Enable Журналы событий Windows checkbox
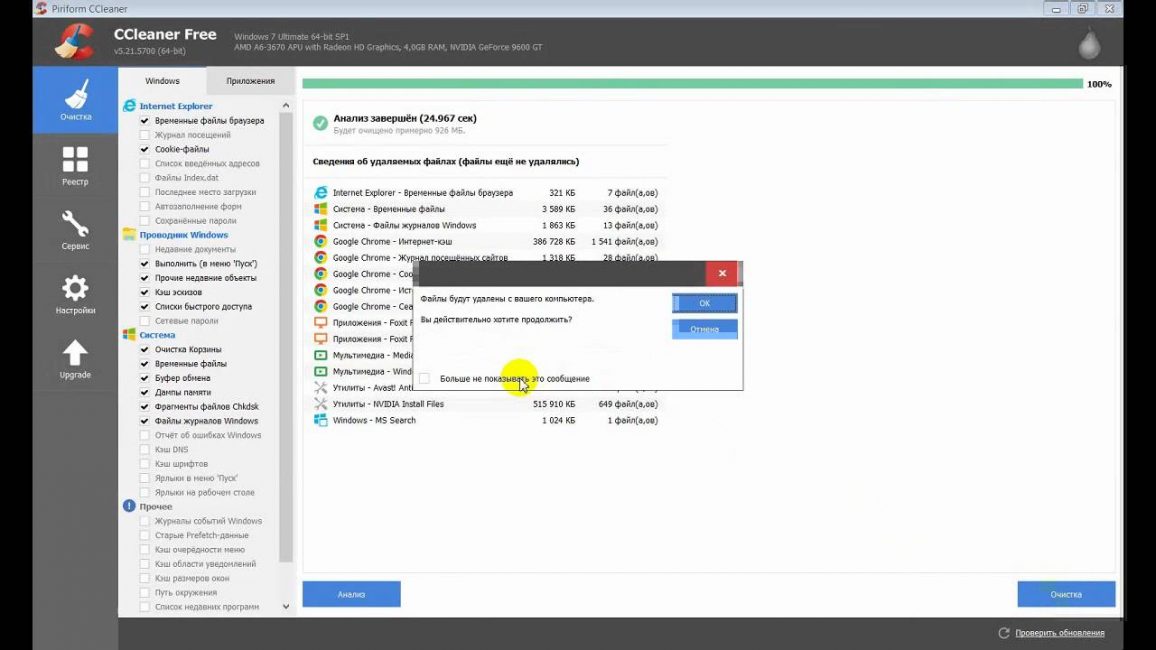 [144, 521]
